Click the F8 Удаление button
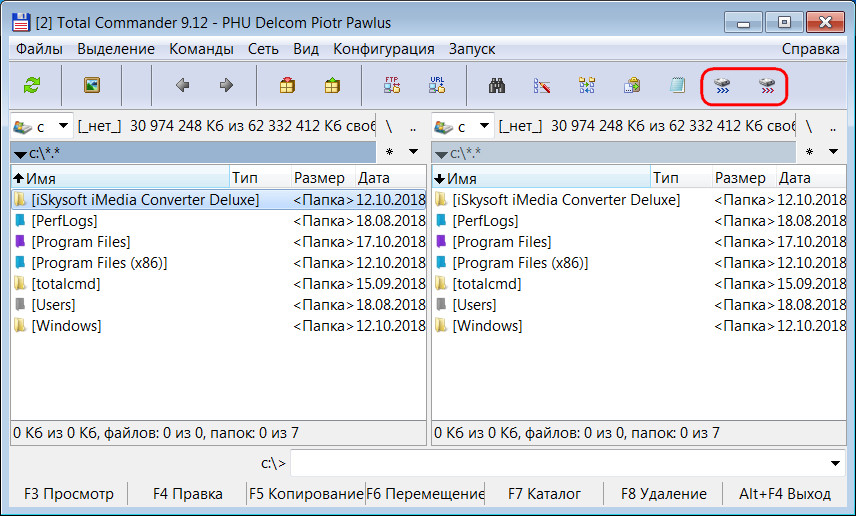 663,494
